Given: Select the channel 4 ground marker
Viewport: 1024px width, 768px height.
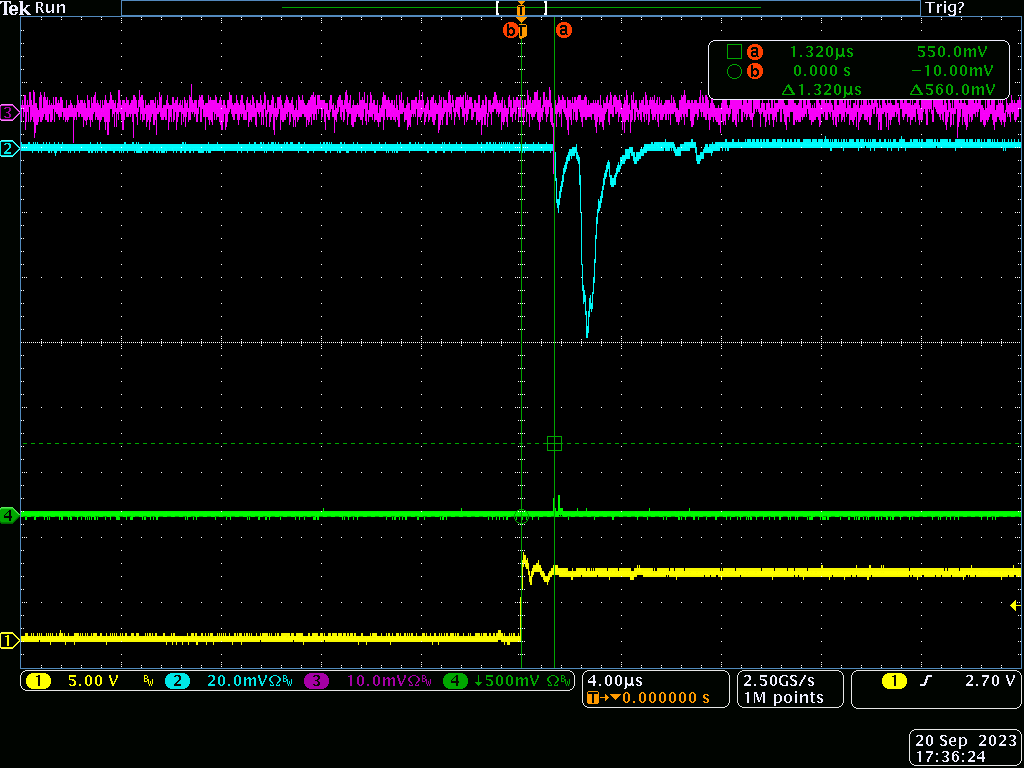Looking at the screenshot, I should [x=9, y=516].
